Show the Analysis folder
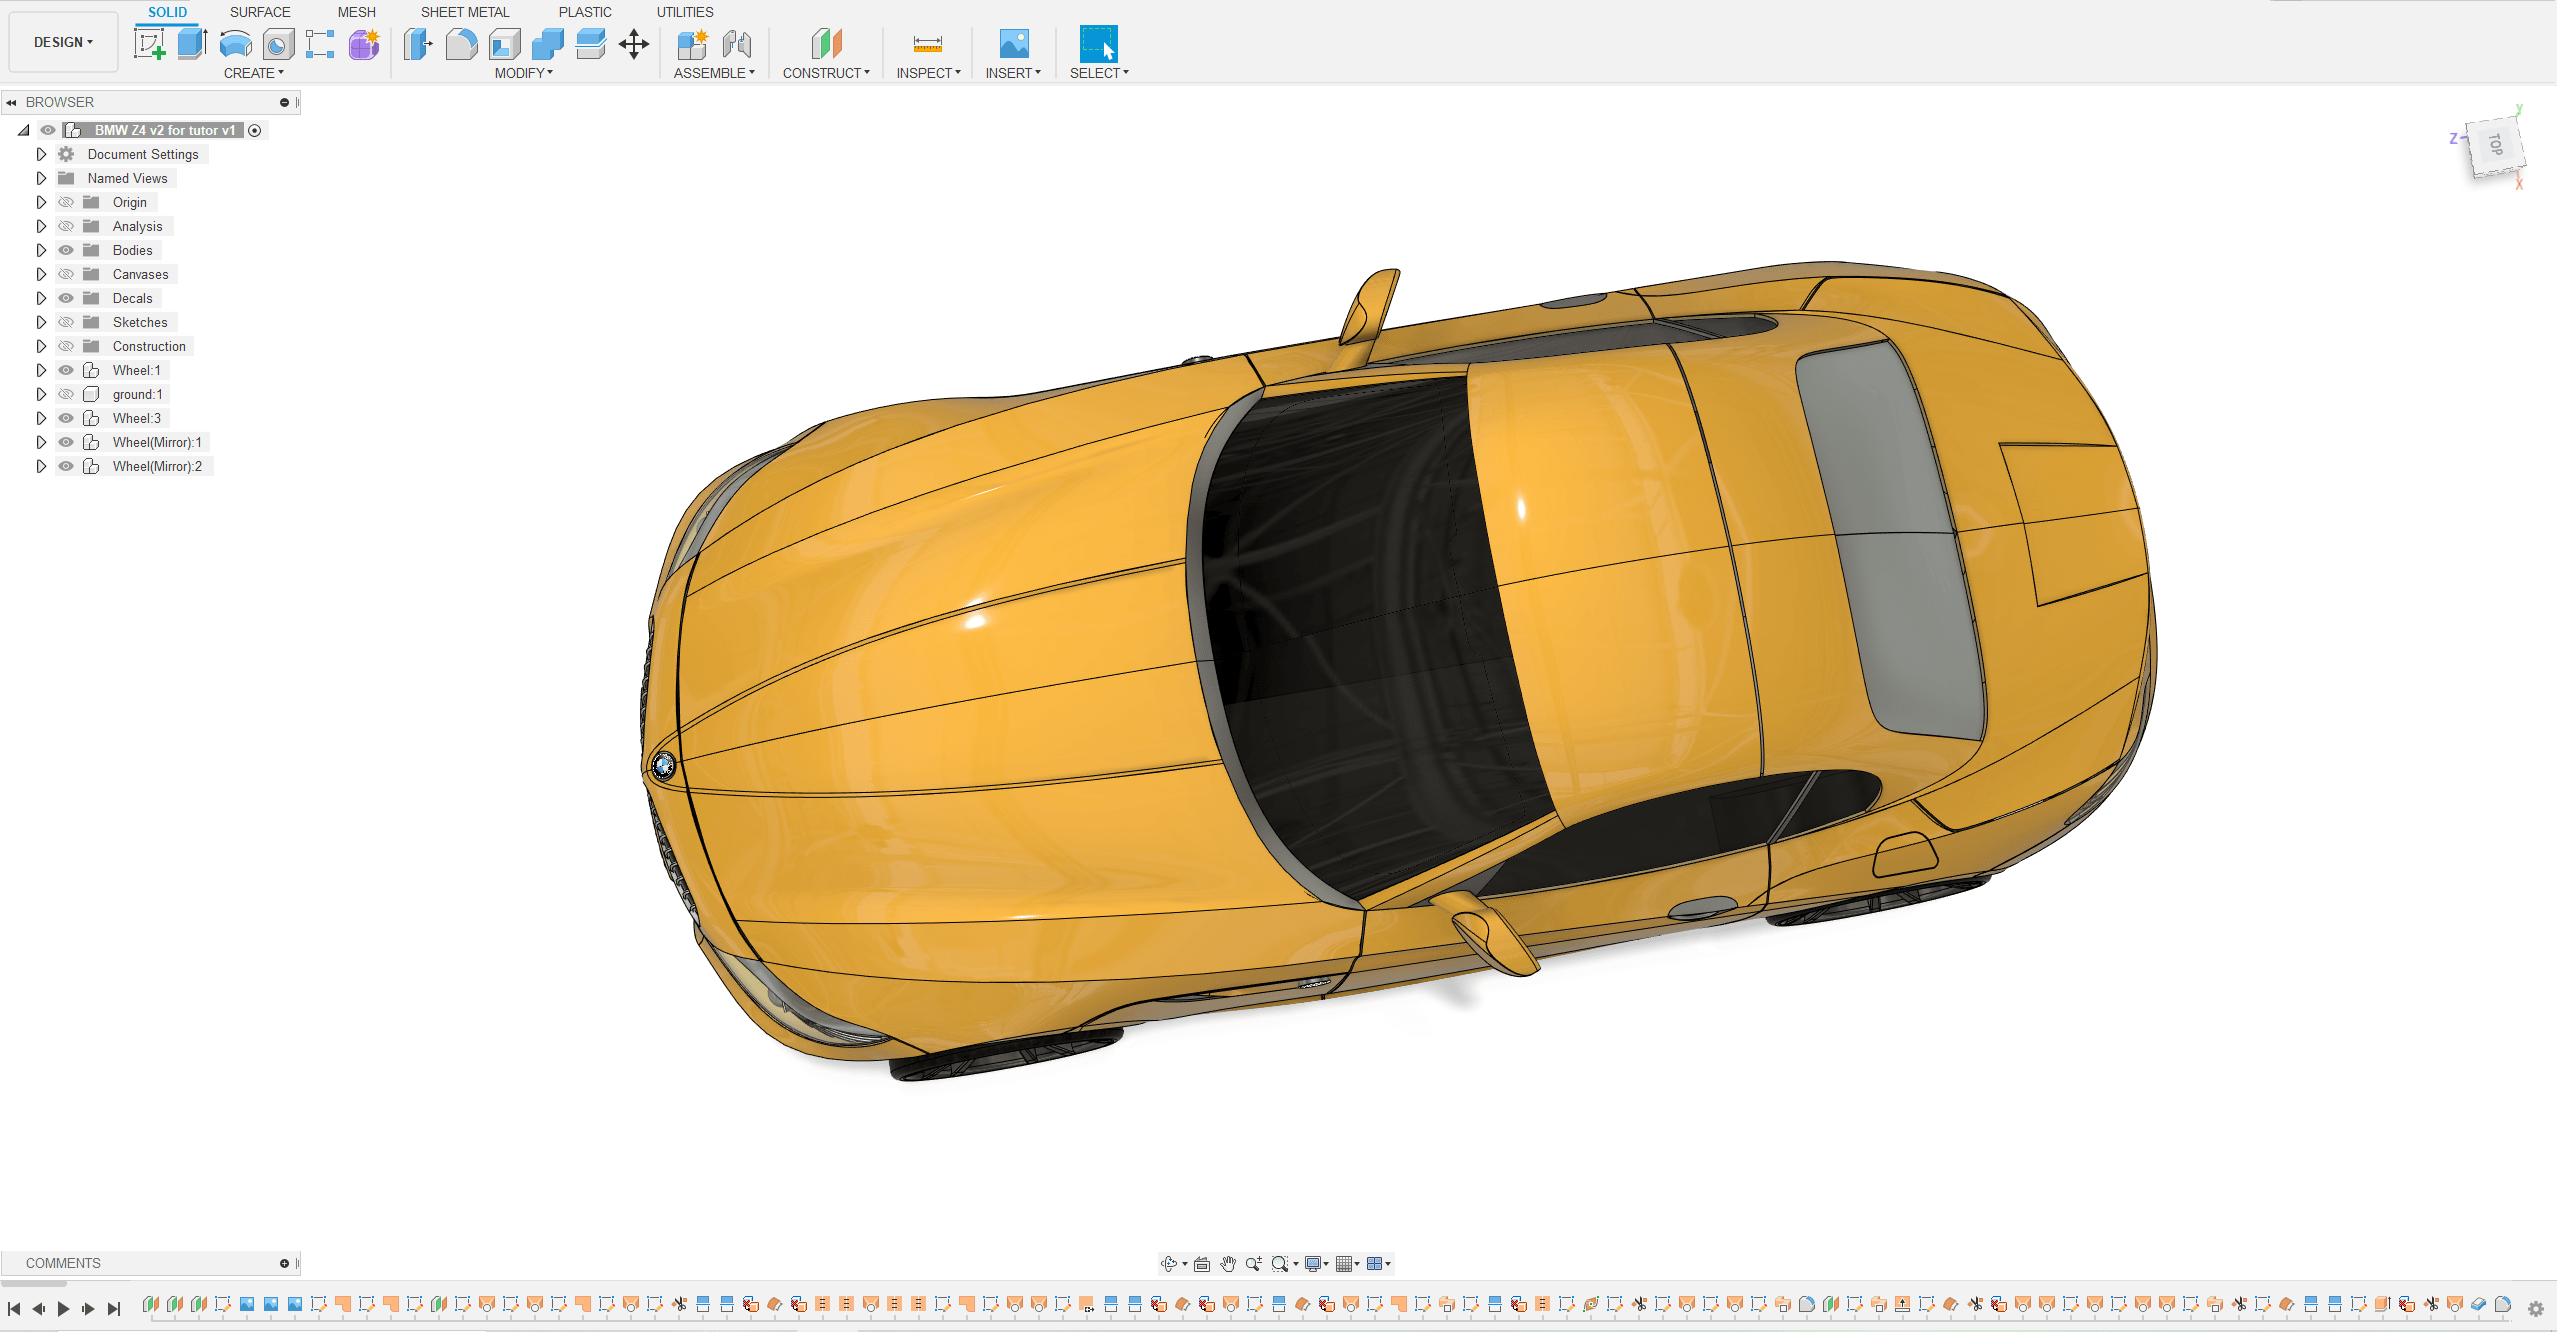2557x1332 pixels. [66, 226]
